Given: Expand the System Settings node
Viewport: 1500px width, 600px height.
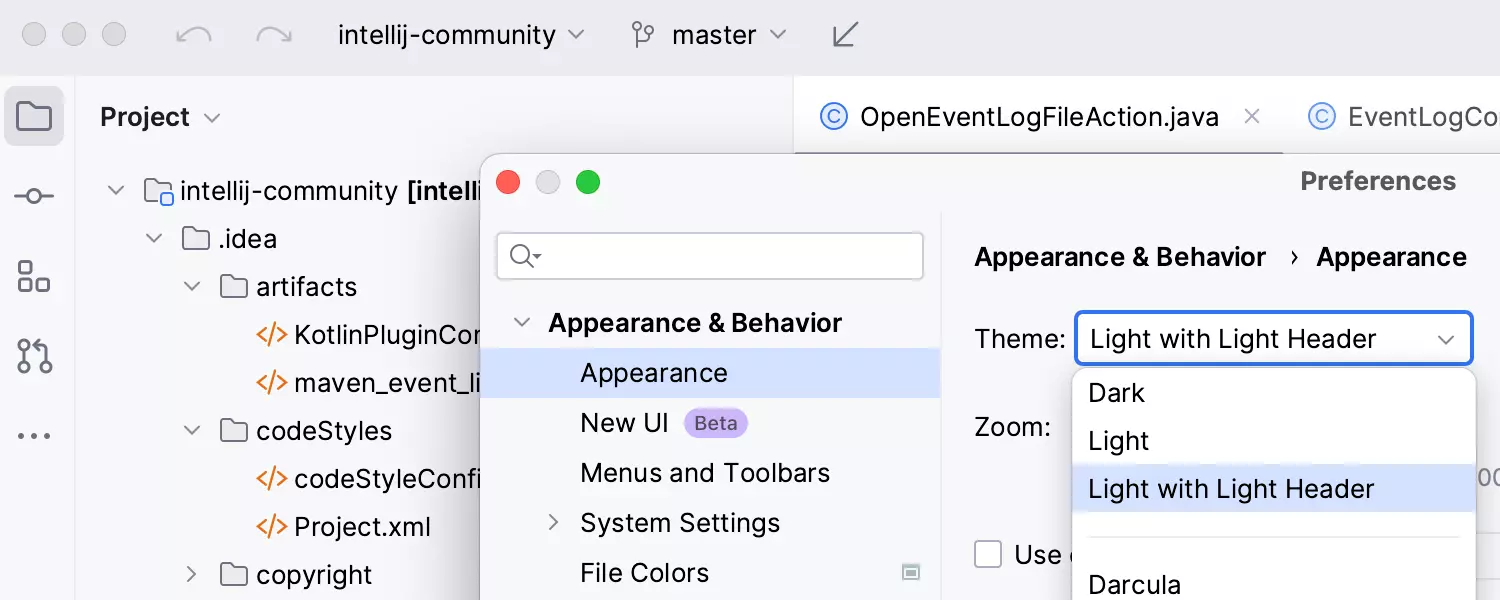Looking at the screenshot, I should pos(553,522).
